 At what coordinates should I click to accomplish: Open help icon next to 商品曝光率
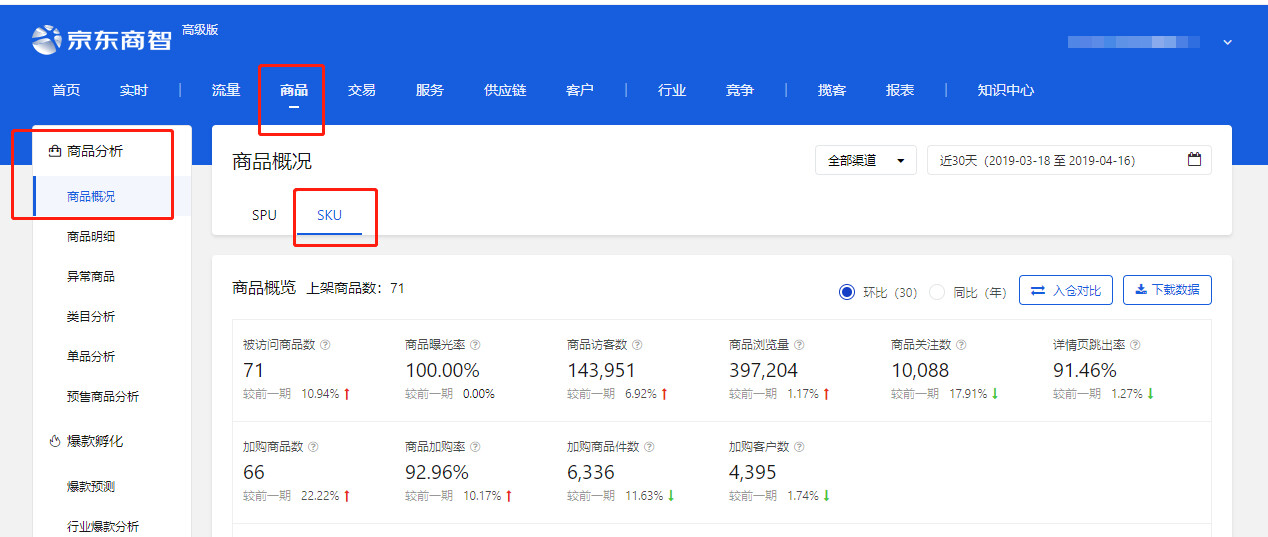pos(474,345)
